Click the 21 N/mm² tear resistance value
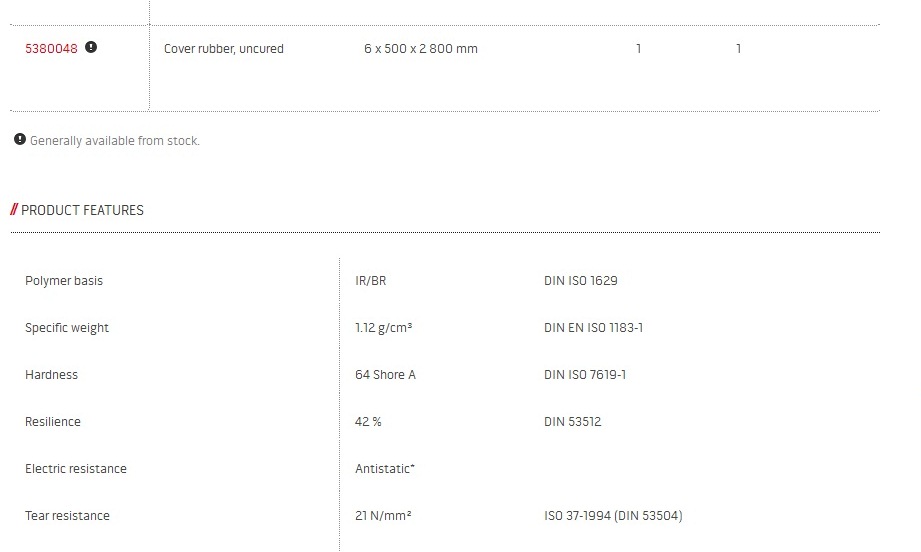Image resolution: width=921 pixels, height=552 pixels. click(x=384, y=516)
